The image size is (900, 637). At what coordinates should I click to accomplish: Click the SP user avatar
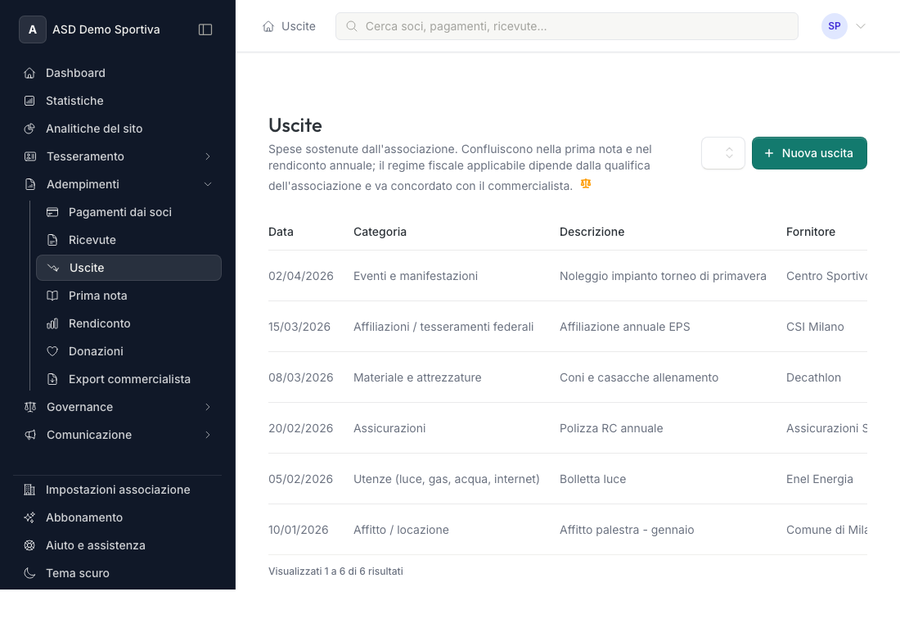pyautogui.click(x=834, y=26)
